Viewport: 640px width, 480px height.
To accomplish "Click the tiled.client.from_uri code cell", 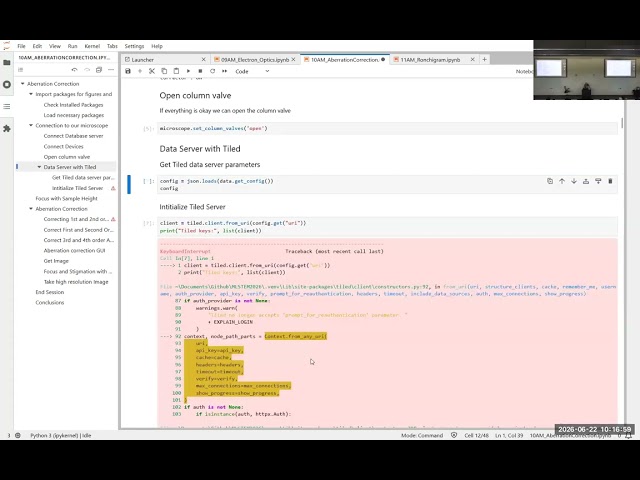I will (x=388, y=227).
